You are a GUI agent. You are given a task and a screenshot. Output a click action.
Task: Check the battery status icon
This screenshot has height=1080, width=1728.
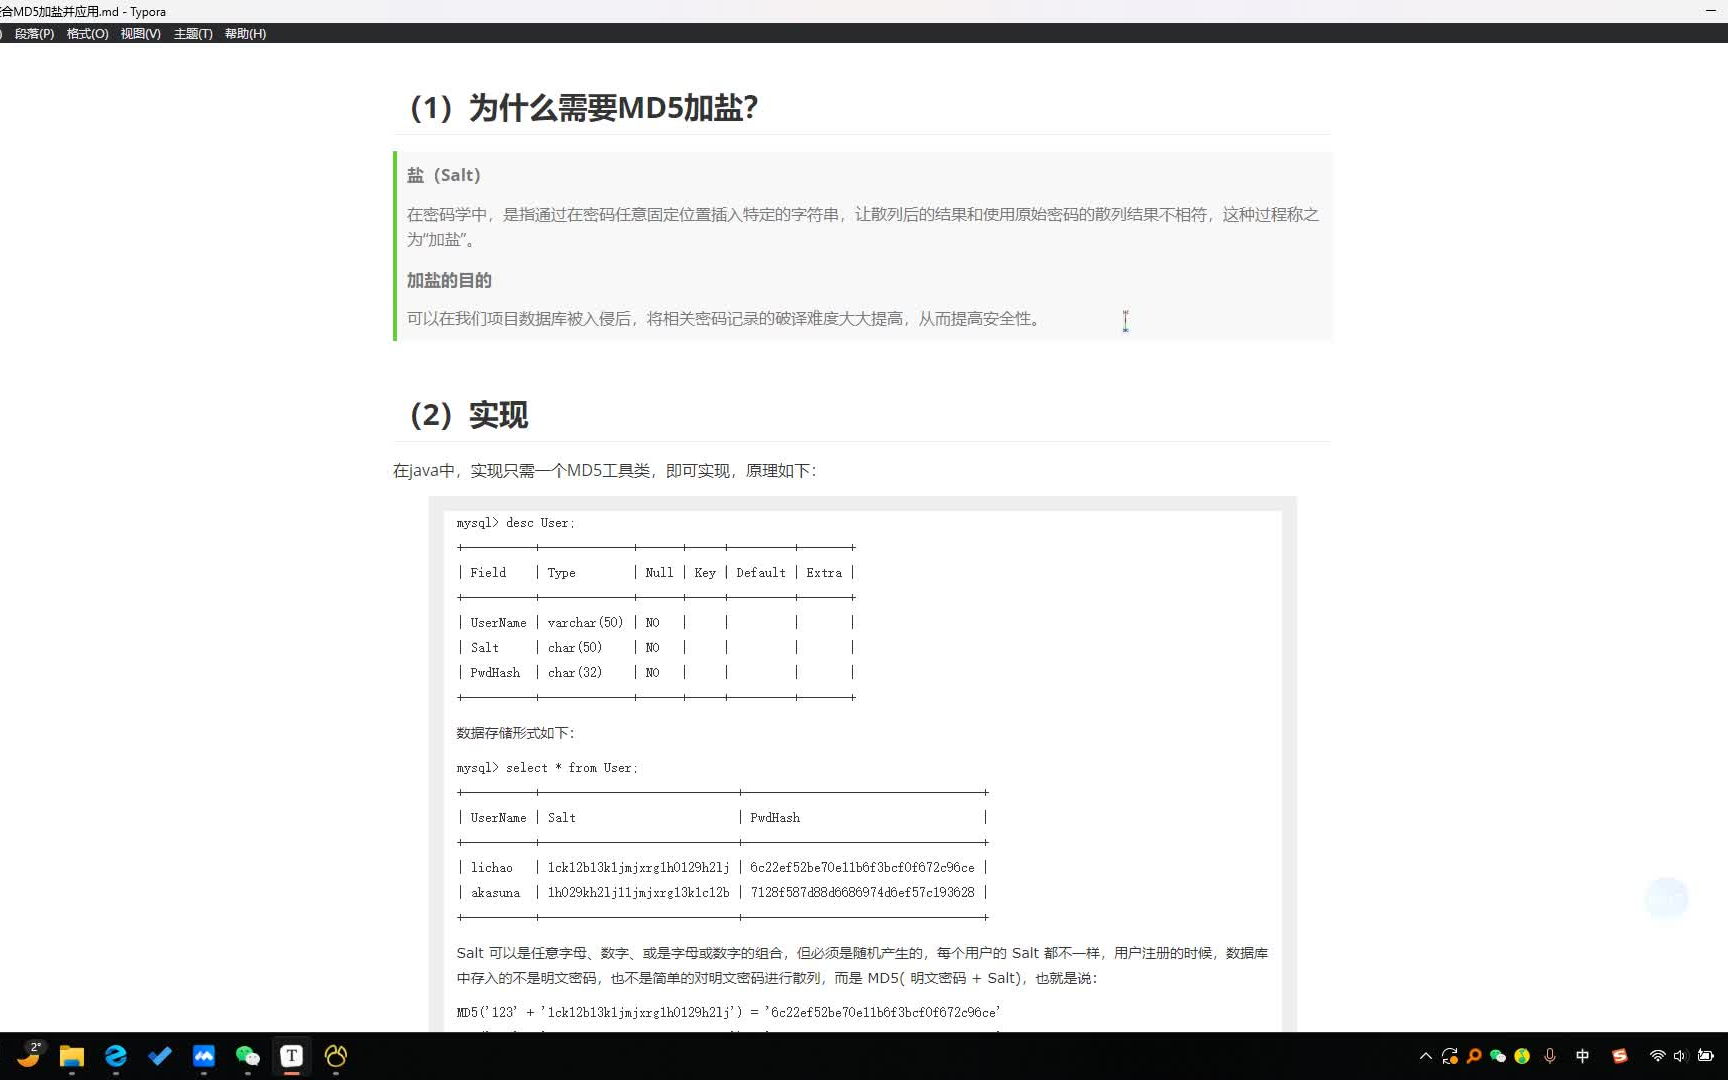point(1706,1056)
